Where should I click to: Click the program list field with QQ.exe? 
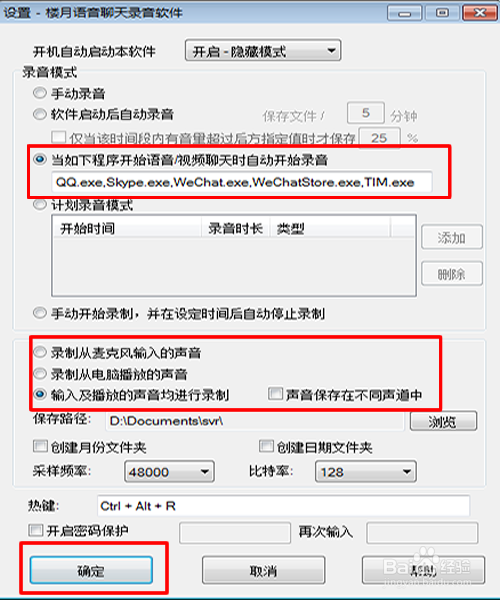click(x=242, y=182)
